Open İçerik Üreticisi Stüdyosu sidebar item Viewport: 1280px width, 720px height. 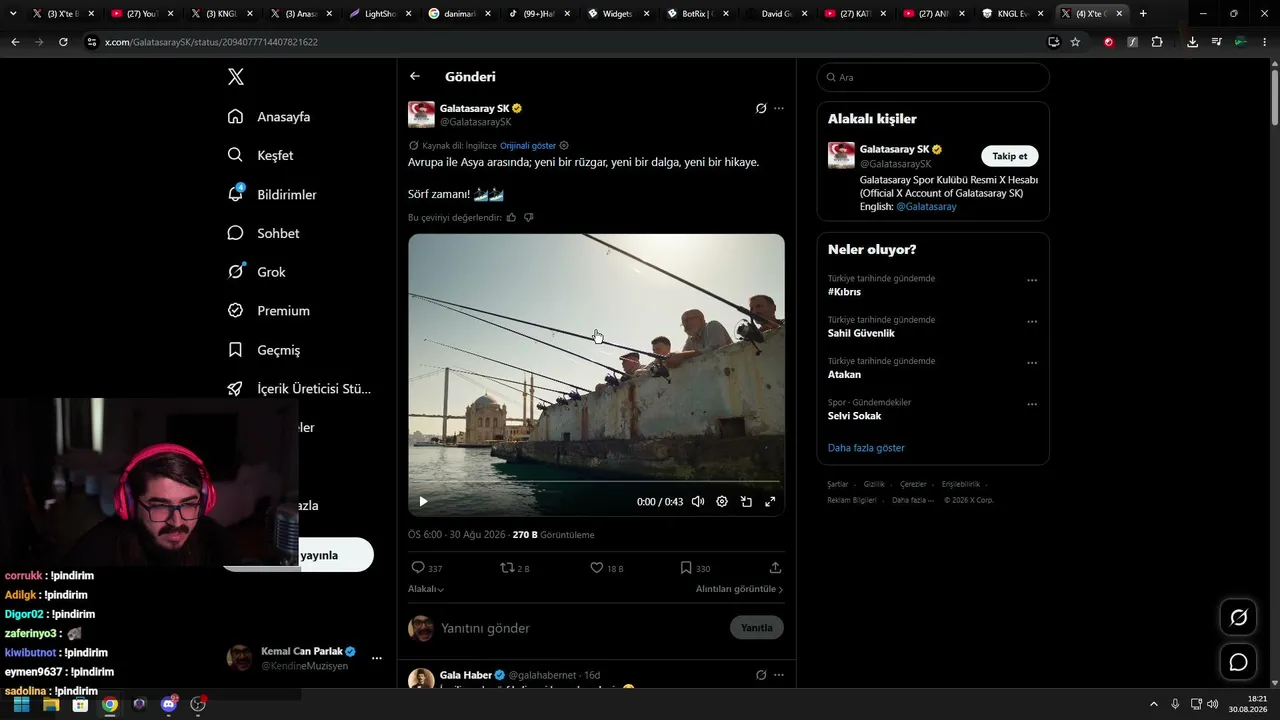pyautogui.click(x=299, y=389)
